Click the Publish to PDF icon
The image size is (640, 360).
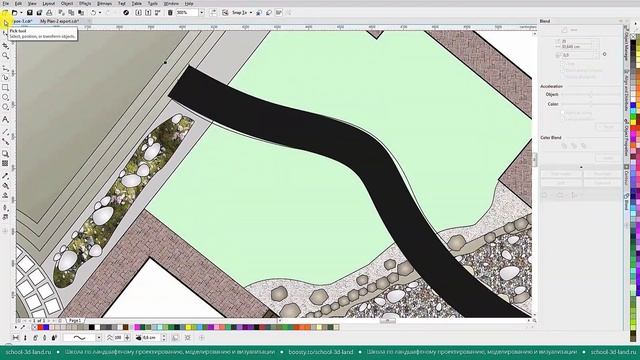158,13
